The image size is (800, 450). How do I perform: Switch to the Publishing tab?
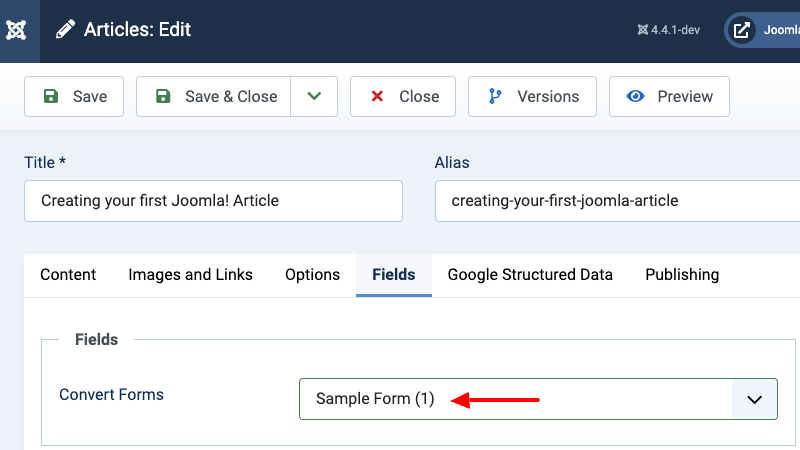coord(682,274)
